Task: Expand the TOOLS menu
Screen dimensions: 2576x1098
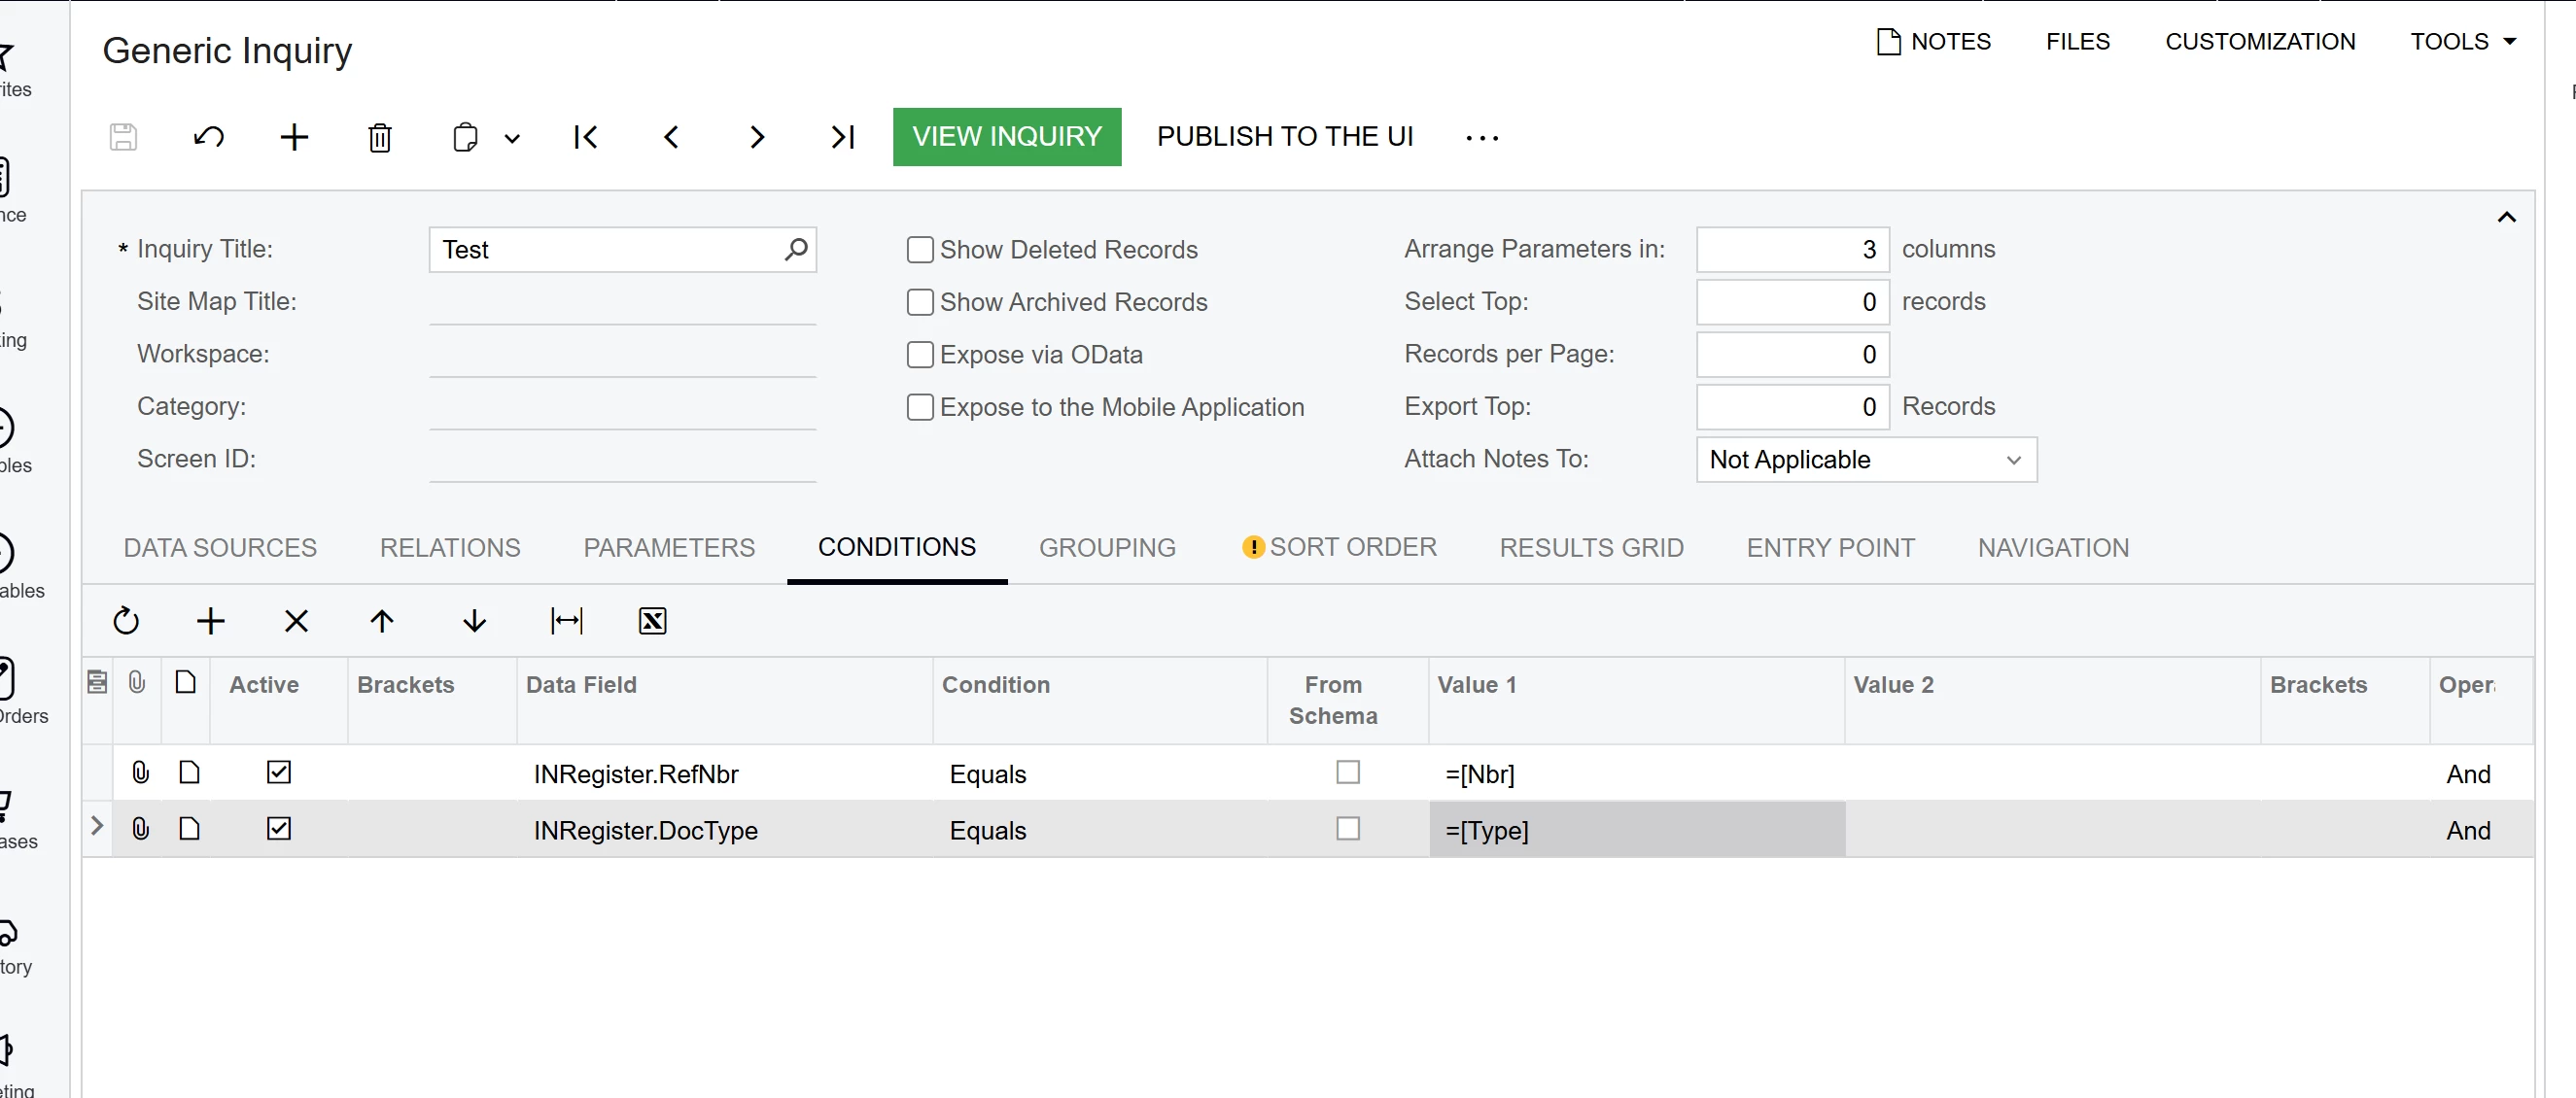Action: pos(2461,41)
